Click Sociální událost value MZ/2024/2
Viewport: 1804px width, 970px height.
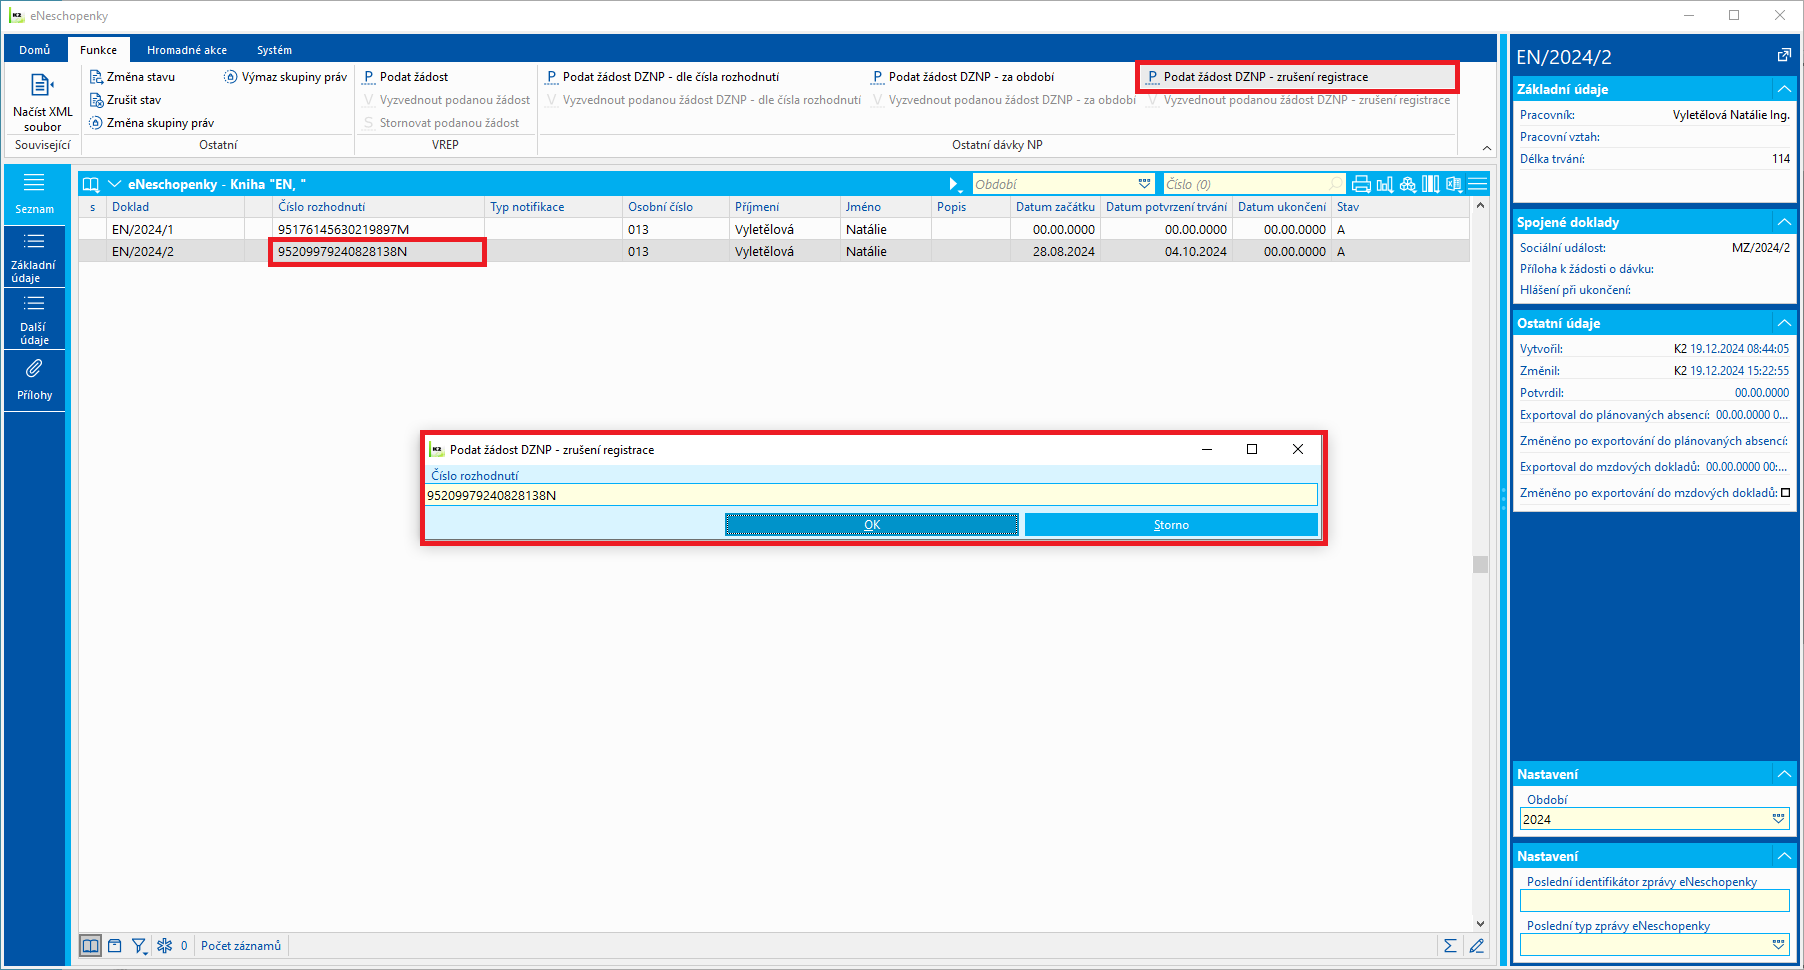pos(1761,248)
